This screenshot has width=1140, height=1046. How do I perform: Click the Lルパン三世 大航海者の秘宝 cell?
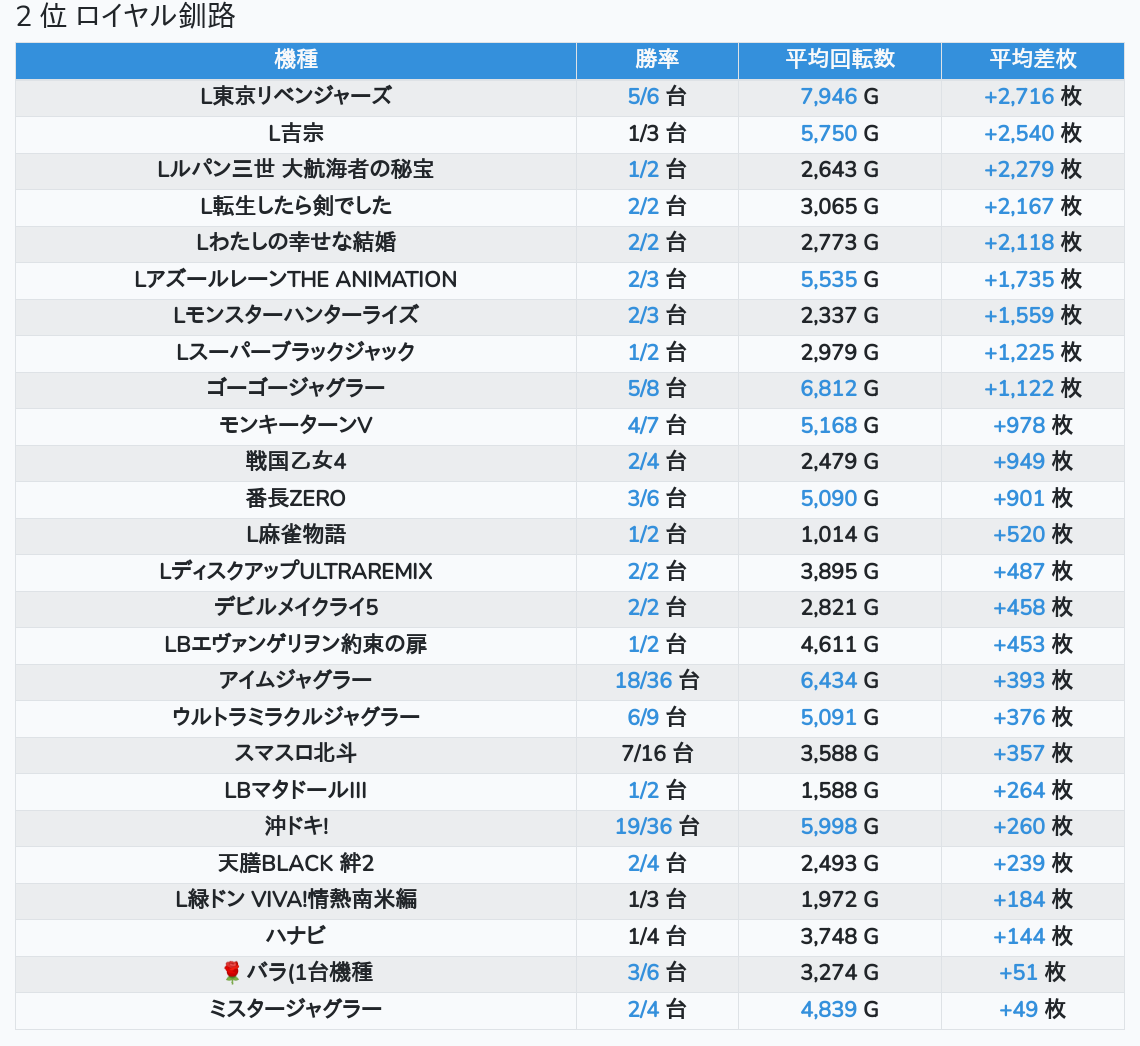(x=296, y=170)
